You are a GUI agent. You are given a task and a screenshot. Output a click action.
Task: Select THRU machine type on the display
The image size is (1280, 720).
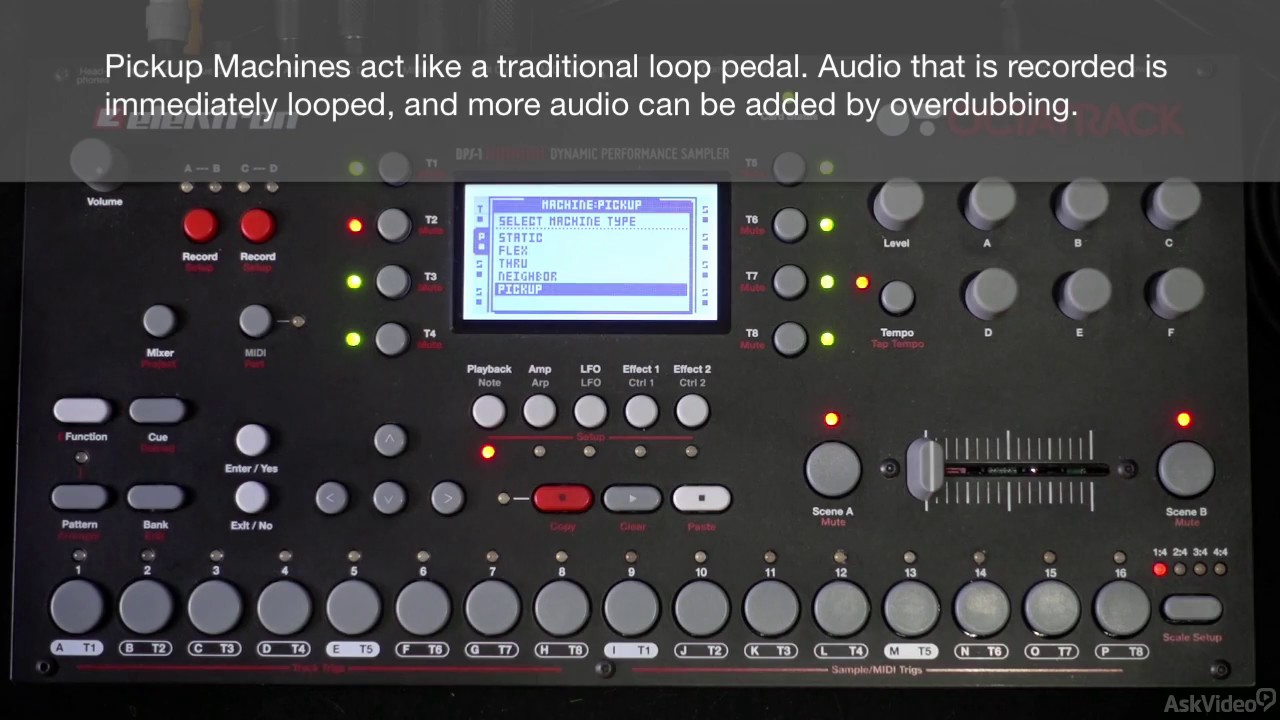click(x=513, y=264)
